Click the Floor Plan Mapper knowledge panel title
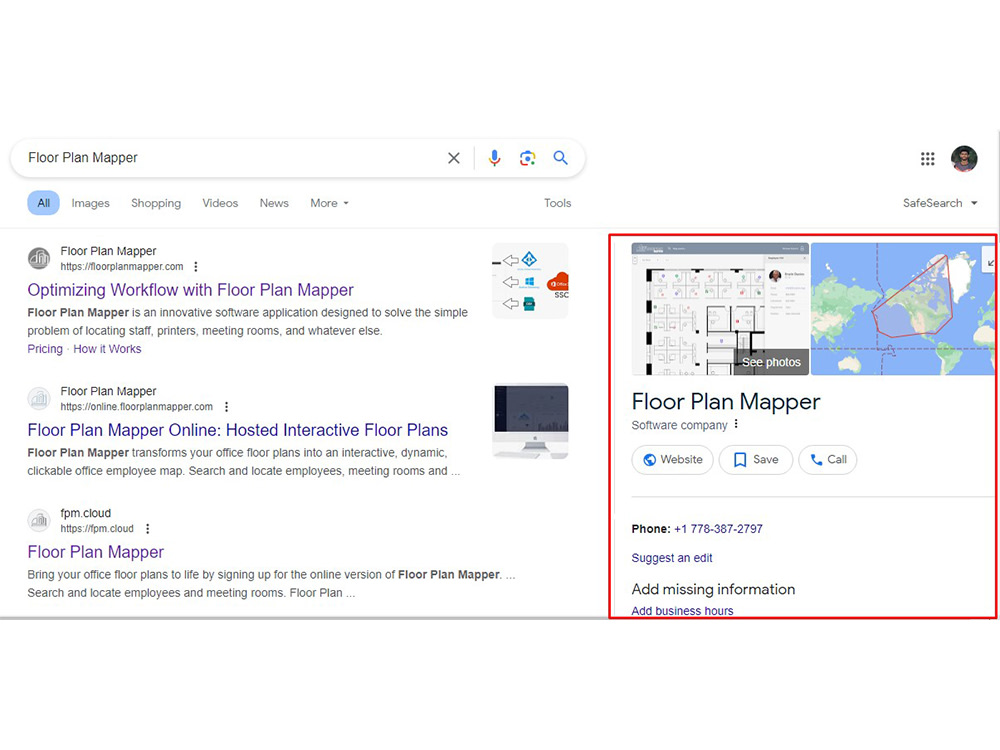Image resolution: width=1000 pixels, height=750 pixels. tap(726, 402)
